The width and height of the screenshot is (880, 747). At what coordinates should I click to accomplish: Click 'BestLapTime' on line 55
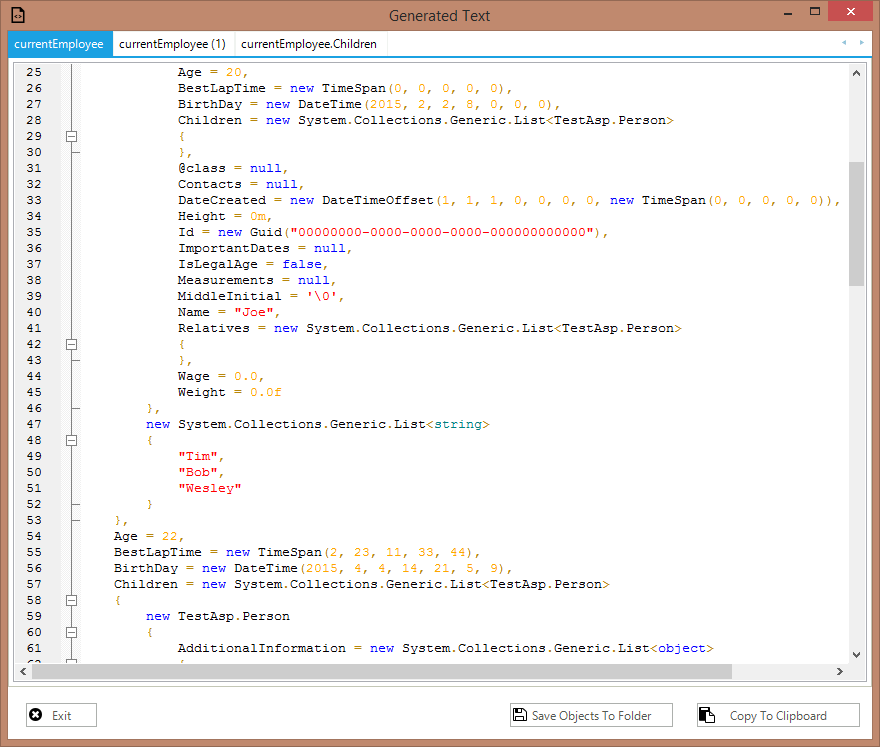point(158,552)
